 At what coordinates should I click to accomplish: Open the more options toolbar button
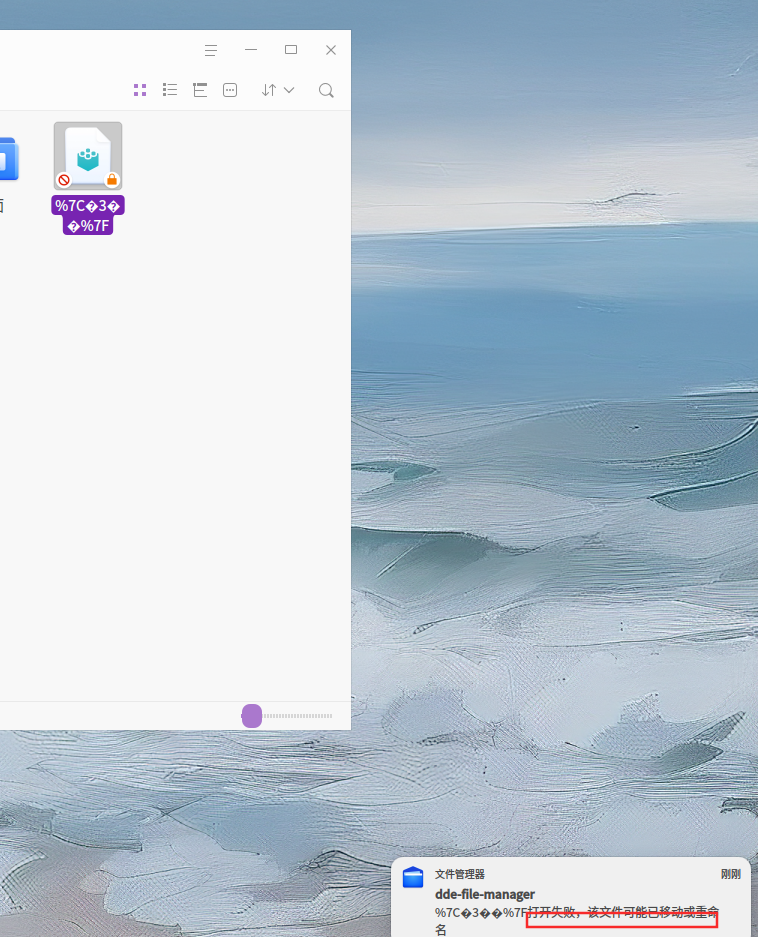point(230,90)
